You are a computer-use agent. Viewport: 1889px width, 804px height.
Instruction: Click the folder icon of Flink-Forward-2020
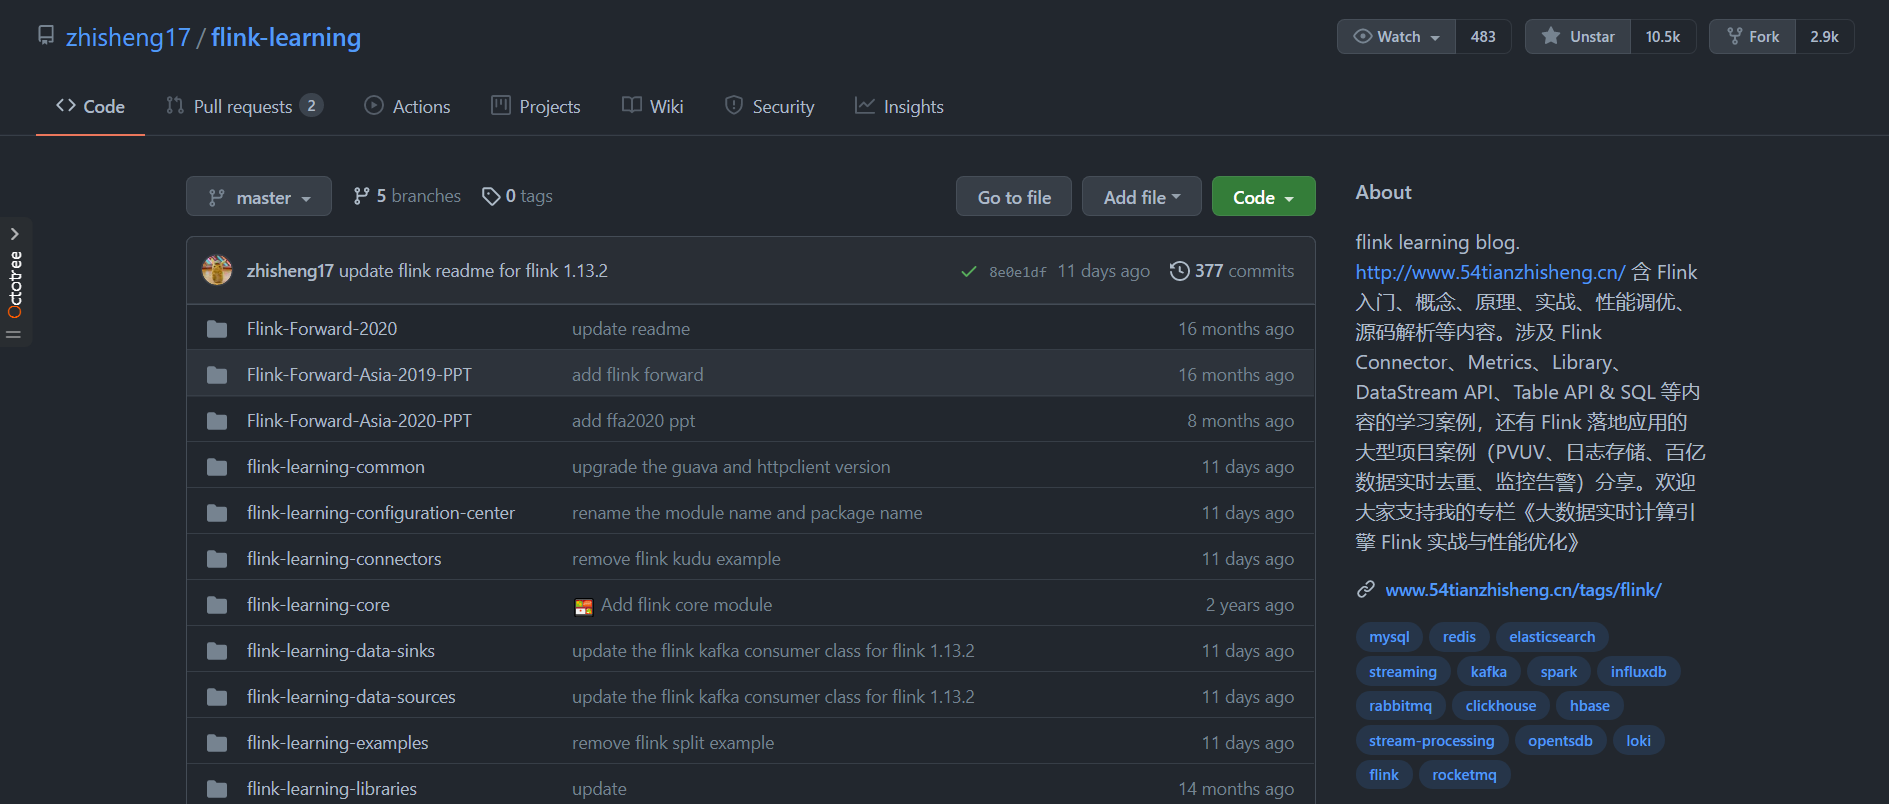[x=217, y=329]
